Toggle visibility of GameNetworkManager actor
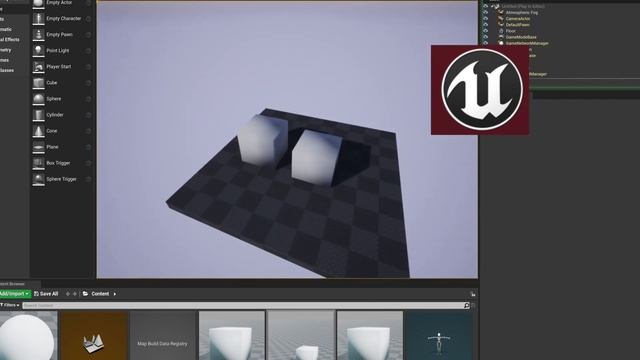This screenshot has height=360, width=640. pos(486,43)
